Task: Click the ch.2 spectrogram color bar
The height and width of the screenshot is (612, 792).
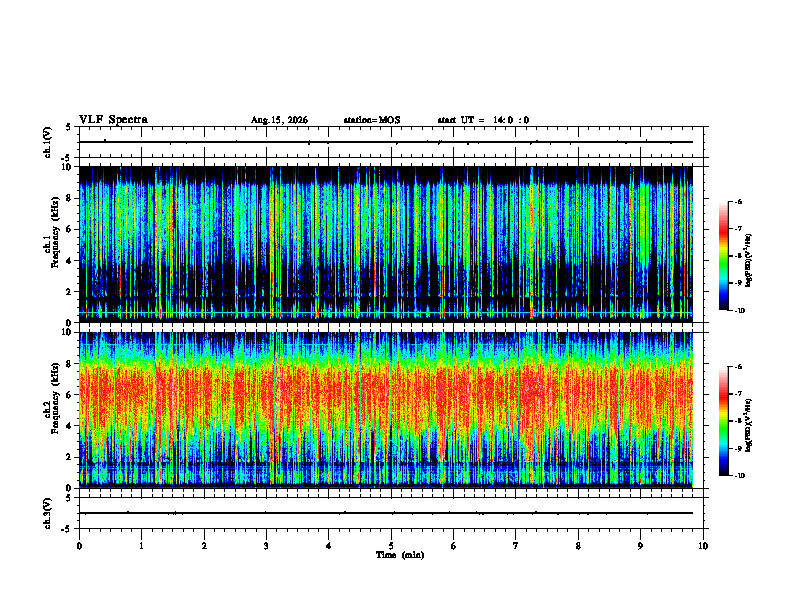Action: (723, 421)
